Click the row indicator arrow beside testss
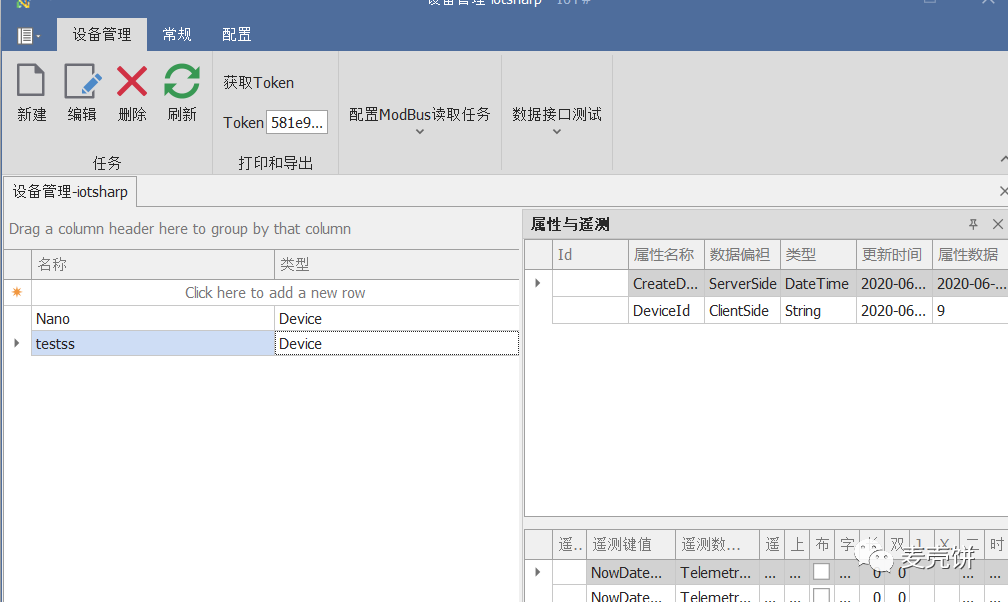Viewport: 1008px width, 602px height. 17,343
